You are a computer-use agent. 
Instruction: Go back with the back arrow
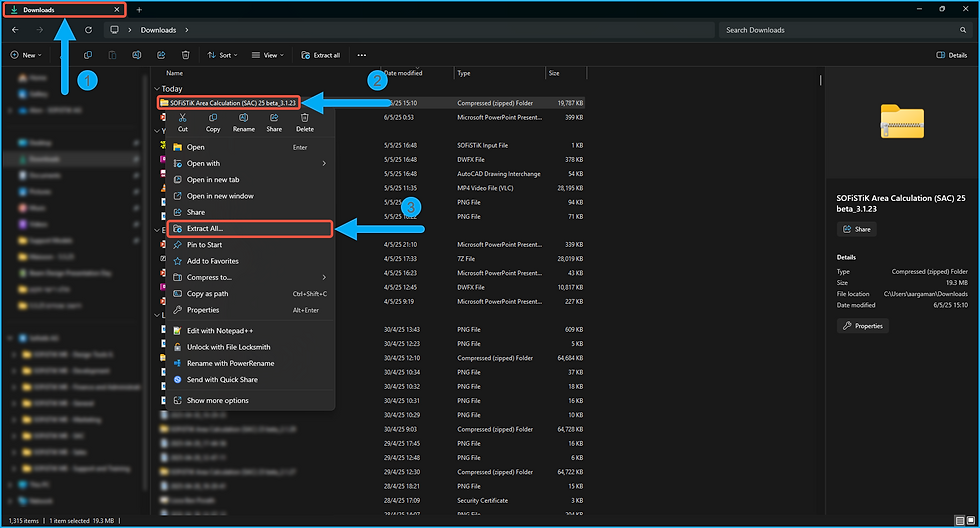pyautogui.click(x=15, y=30)
